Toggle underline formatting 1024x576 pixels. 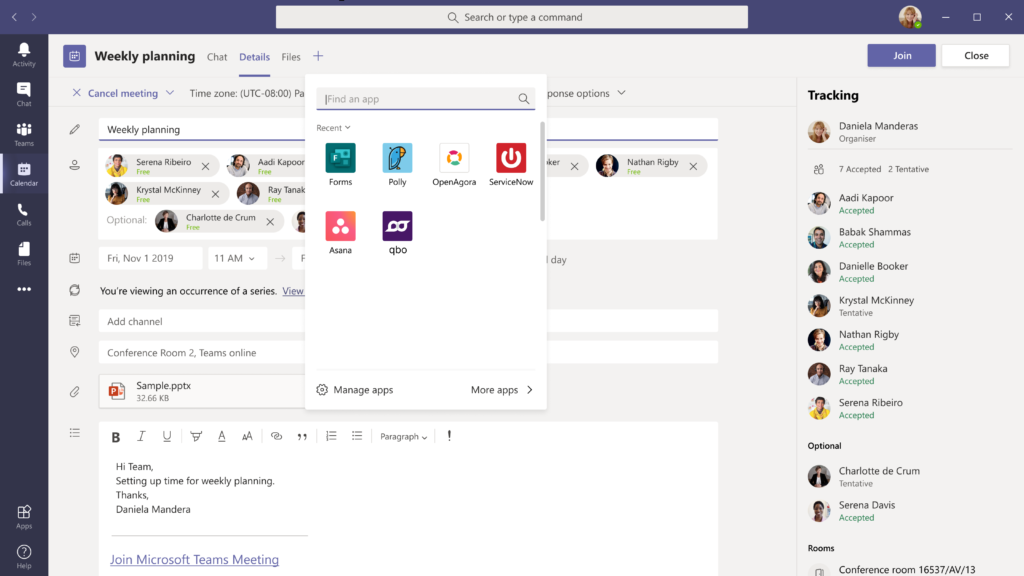pyautogui.click(x=167, y=437)
